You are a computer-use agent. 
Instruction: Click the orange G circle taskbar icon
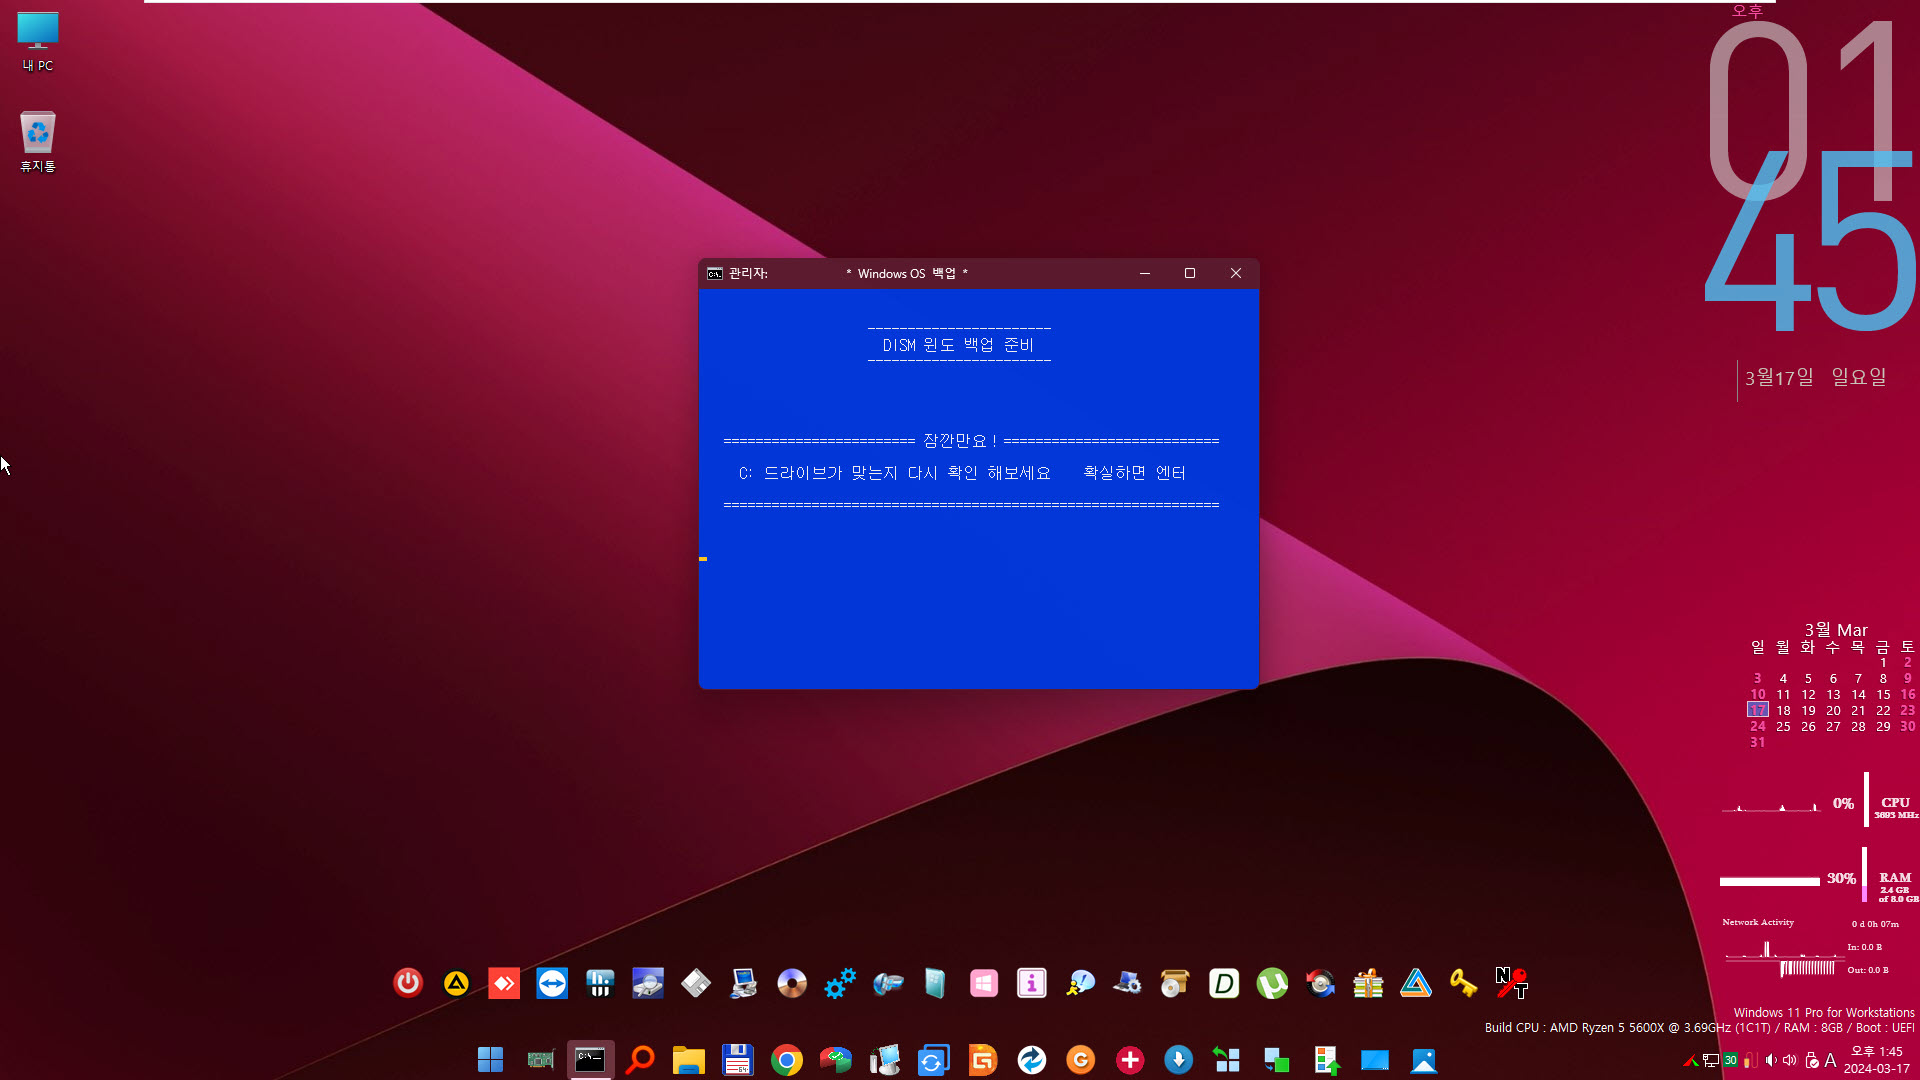pos(1081,1060)
